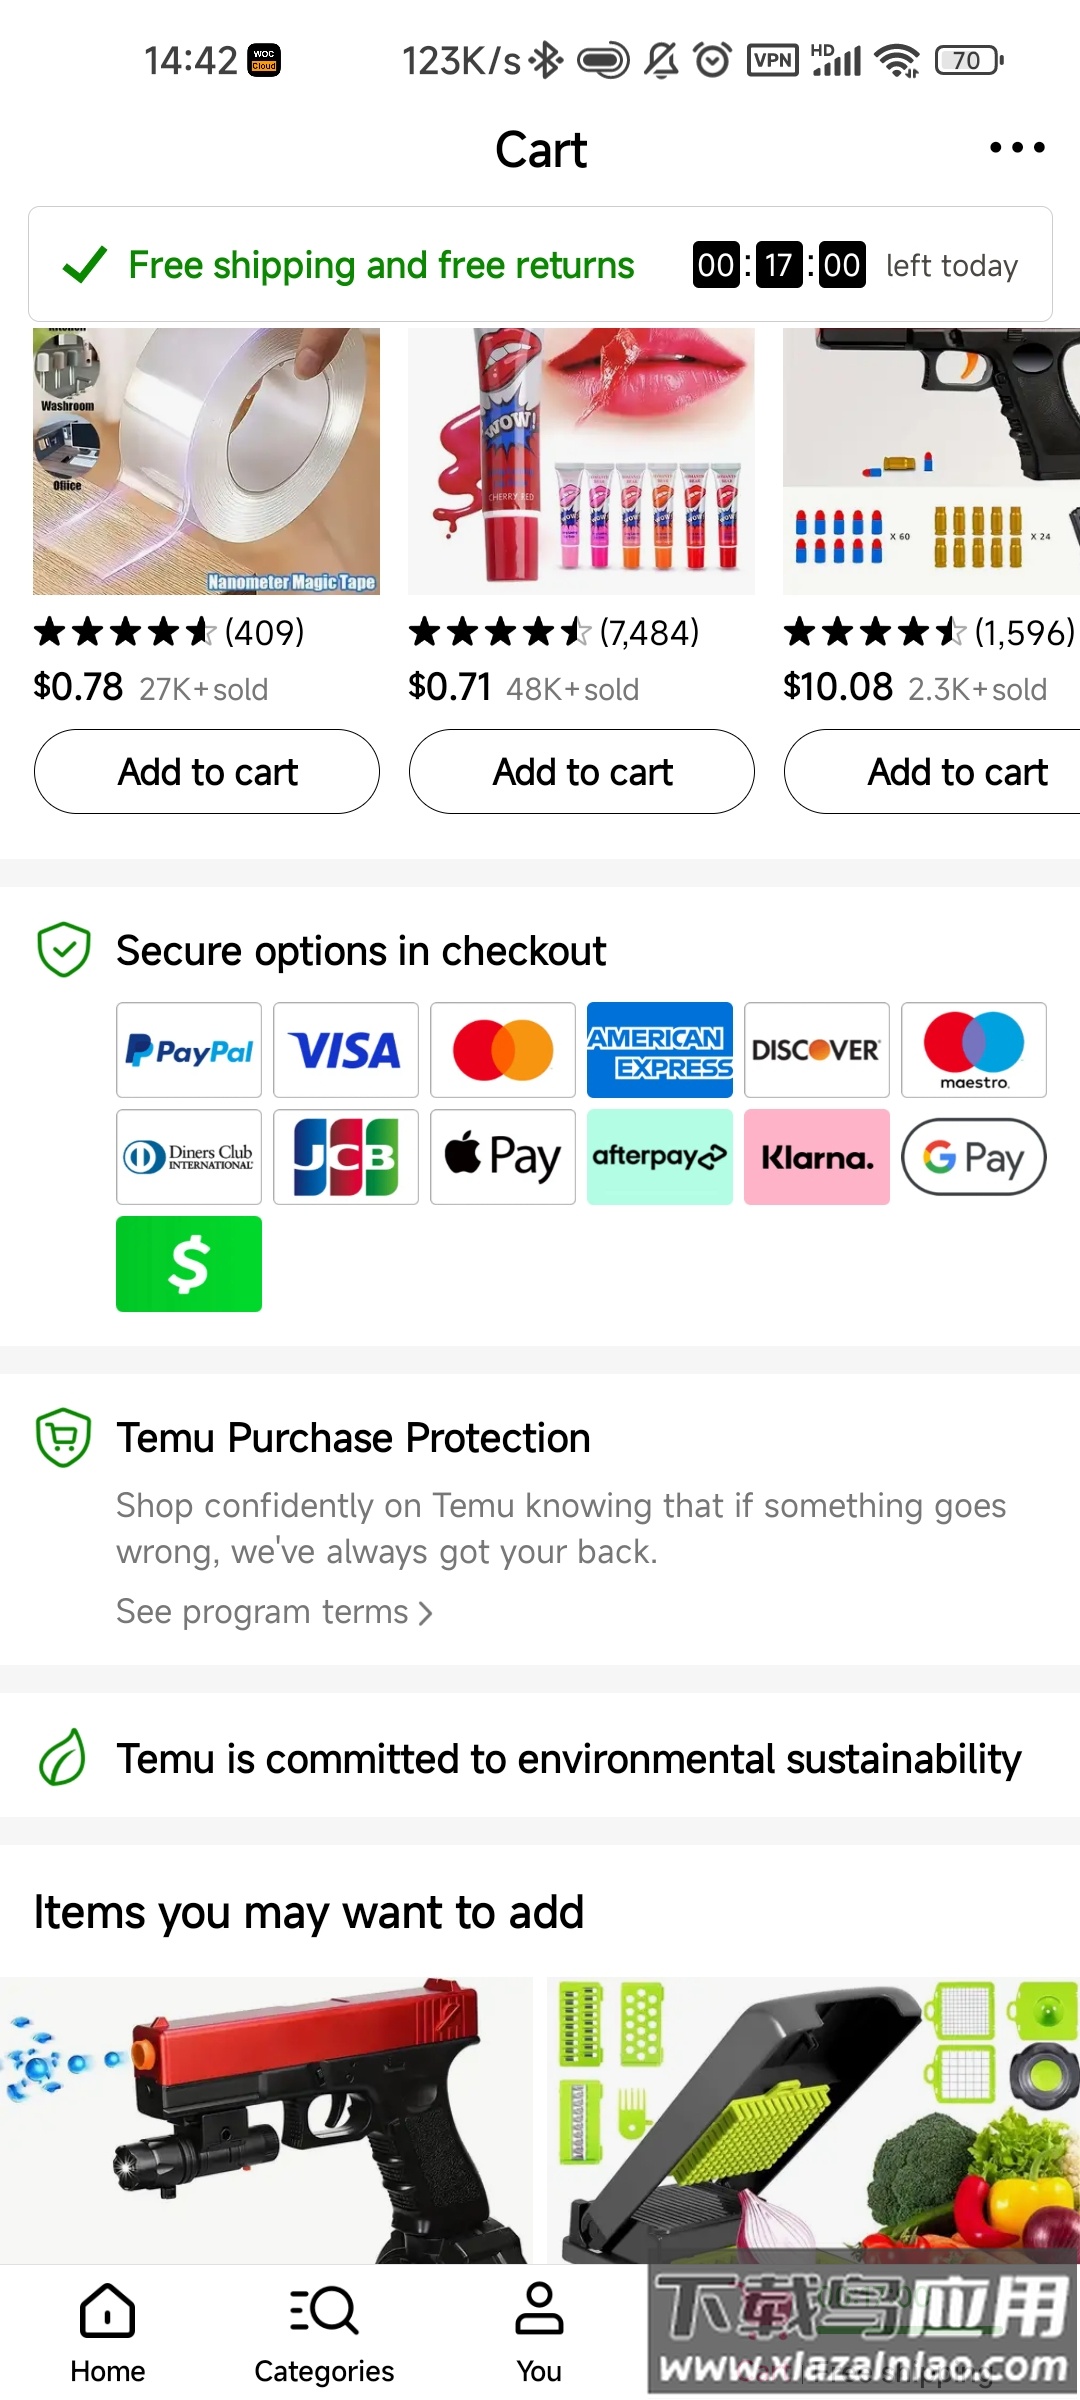Image resolution: width=1080 pixels, height=2400 pixels.
Task: Tap the Apple Pay icon
Action: (x=503, y=1157)
